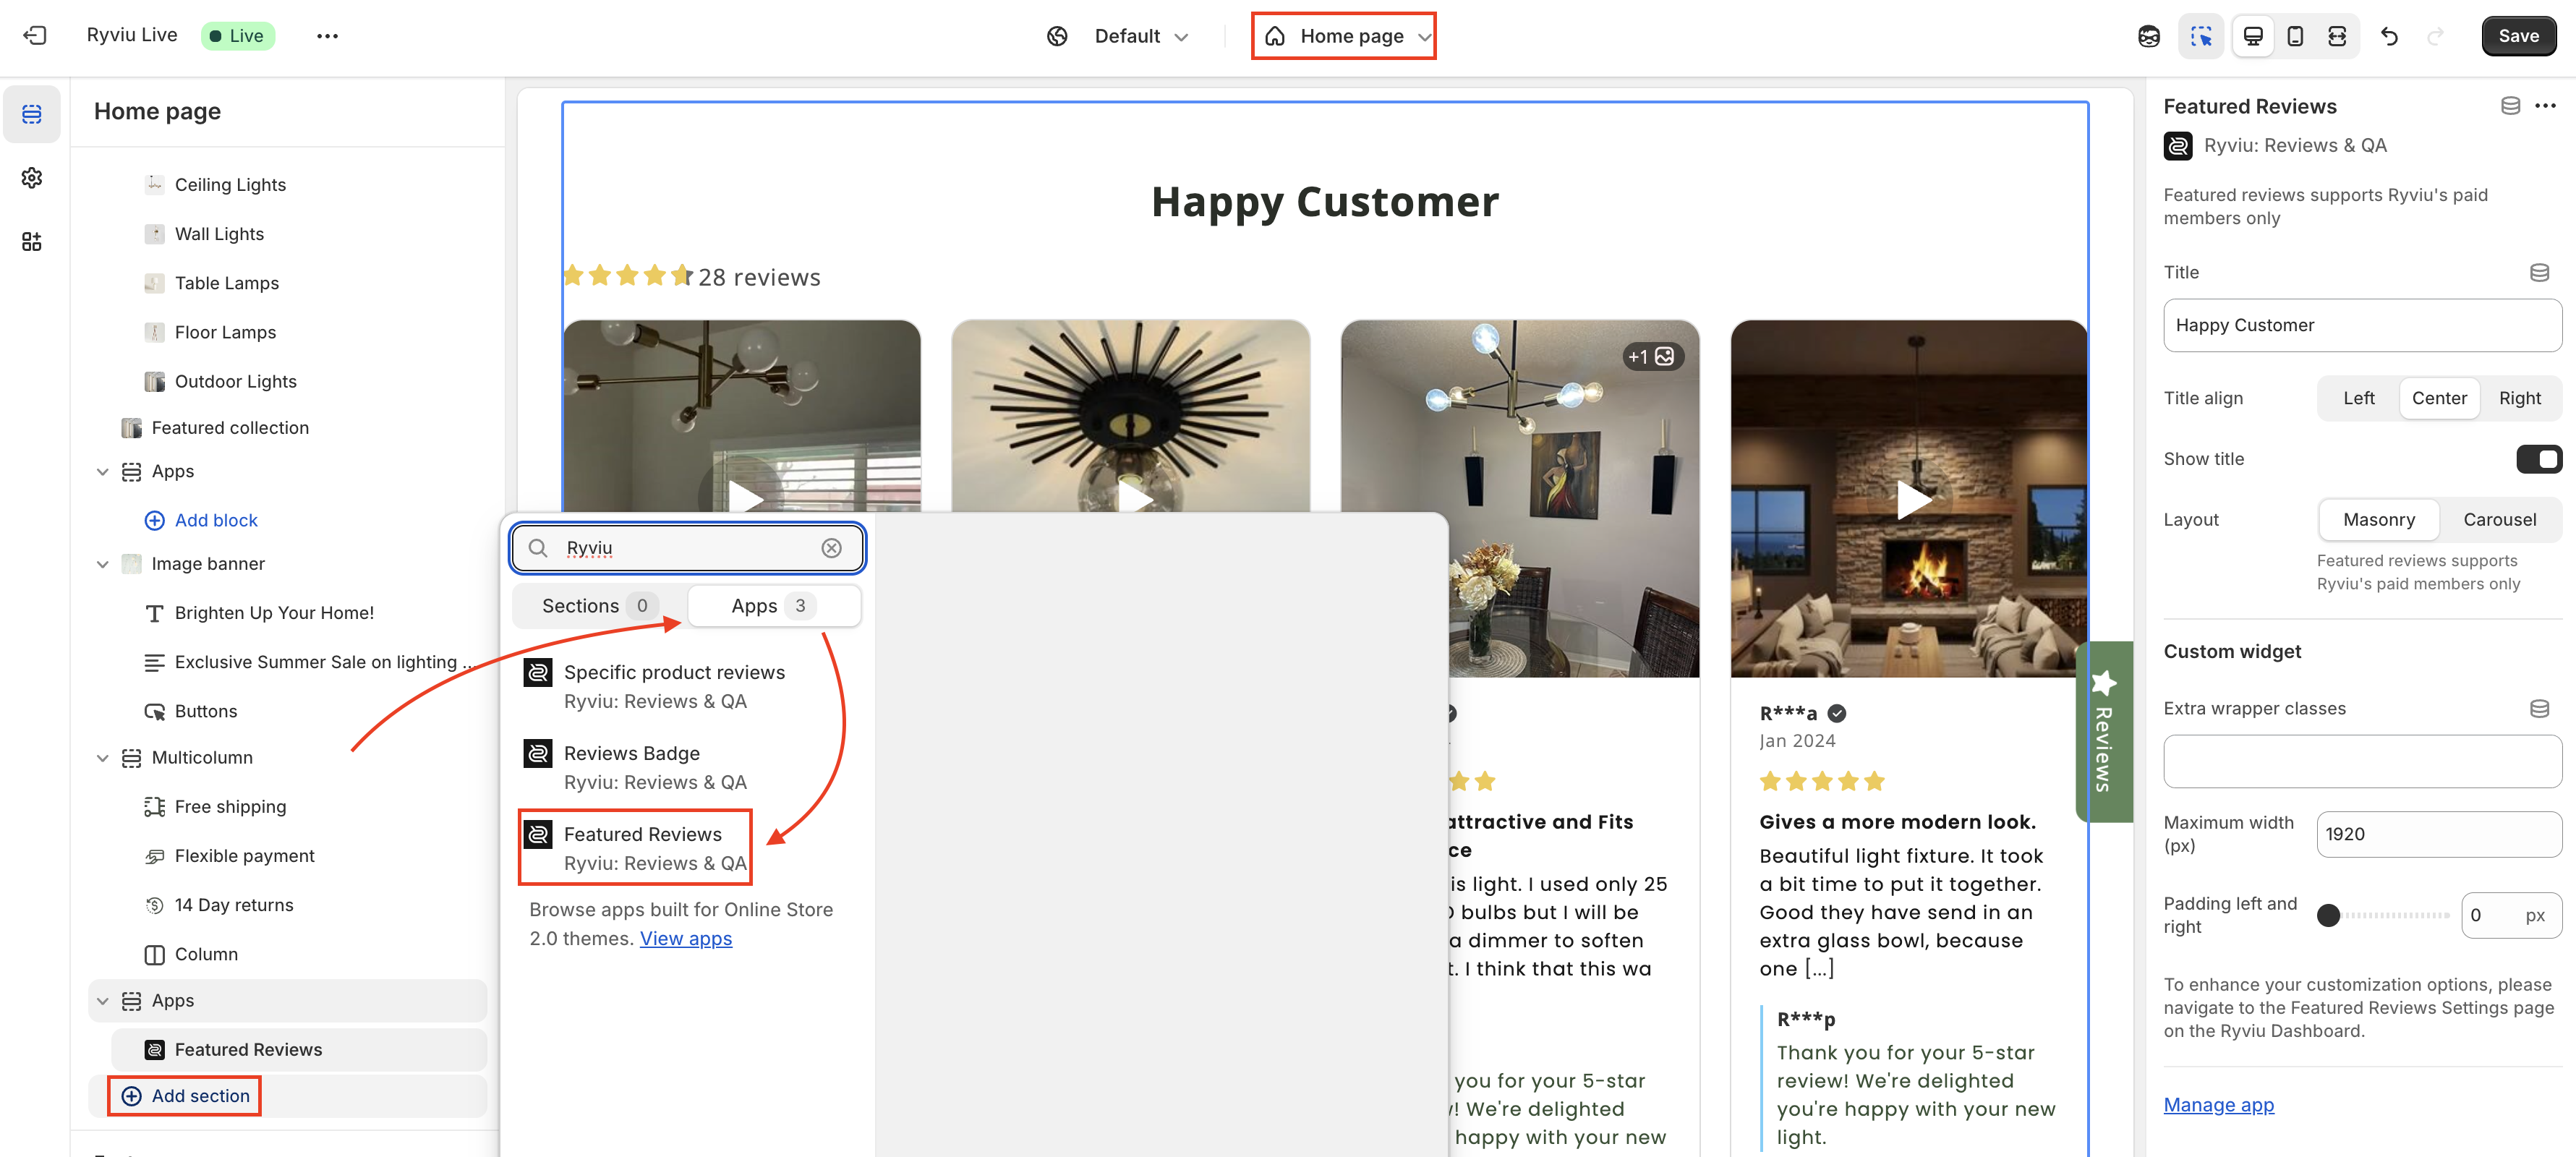
Task: Click dynamic source icon next to Title
Action: (2539, 272)
